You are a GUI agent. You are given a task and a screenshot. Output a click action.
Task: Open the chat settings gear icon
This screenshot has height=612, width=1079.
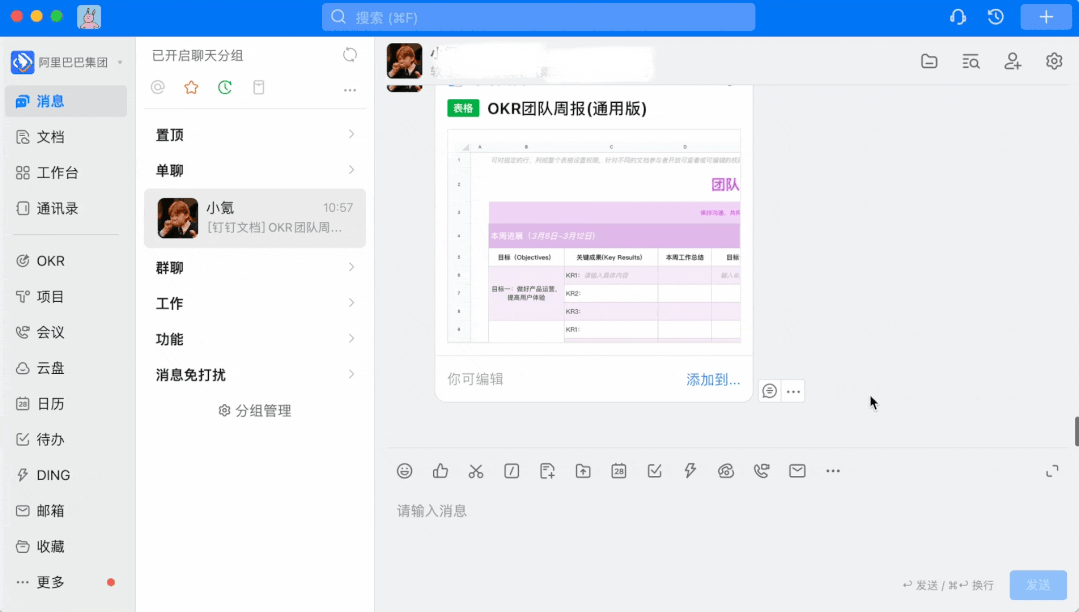(1054, 61)
